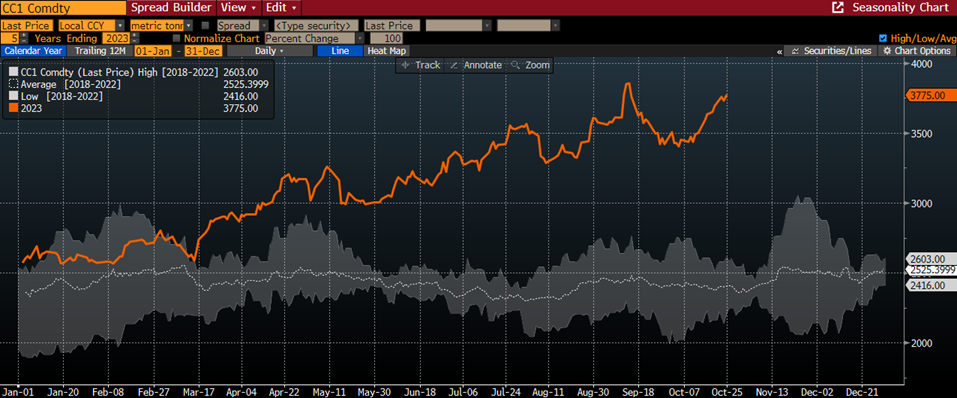Click the years count stepper arrows
The width and height of the screenshot is (957, 398).
tap(24, 38)
